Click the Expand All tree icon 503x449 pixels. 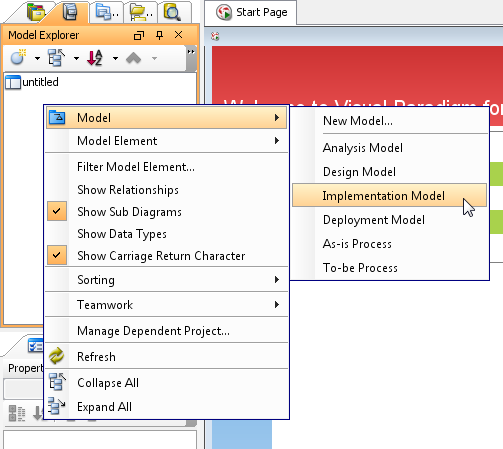click(x=56, y=406)
